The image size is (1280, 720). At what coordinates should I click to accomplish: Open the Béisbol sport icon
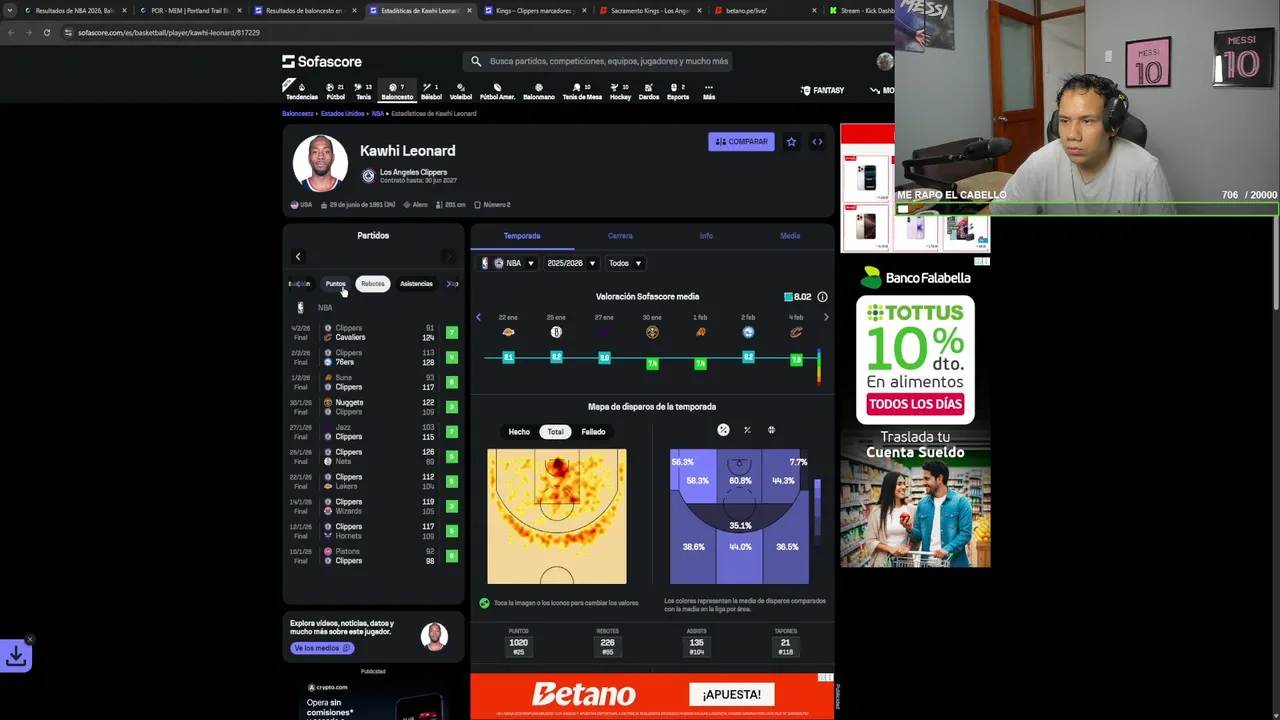click(431, 91)
